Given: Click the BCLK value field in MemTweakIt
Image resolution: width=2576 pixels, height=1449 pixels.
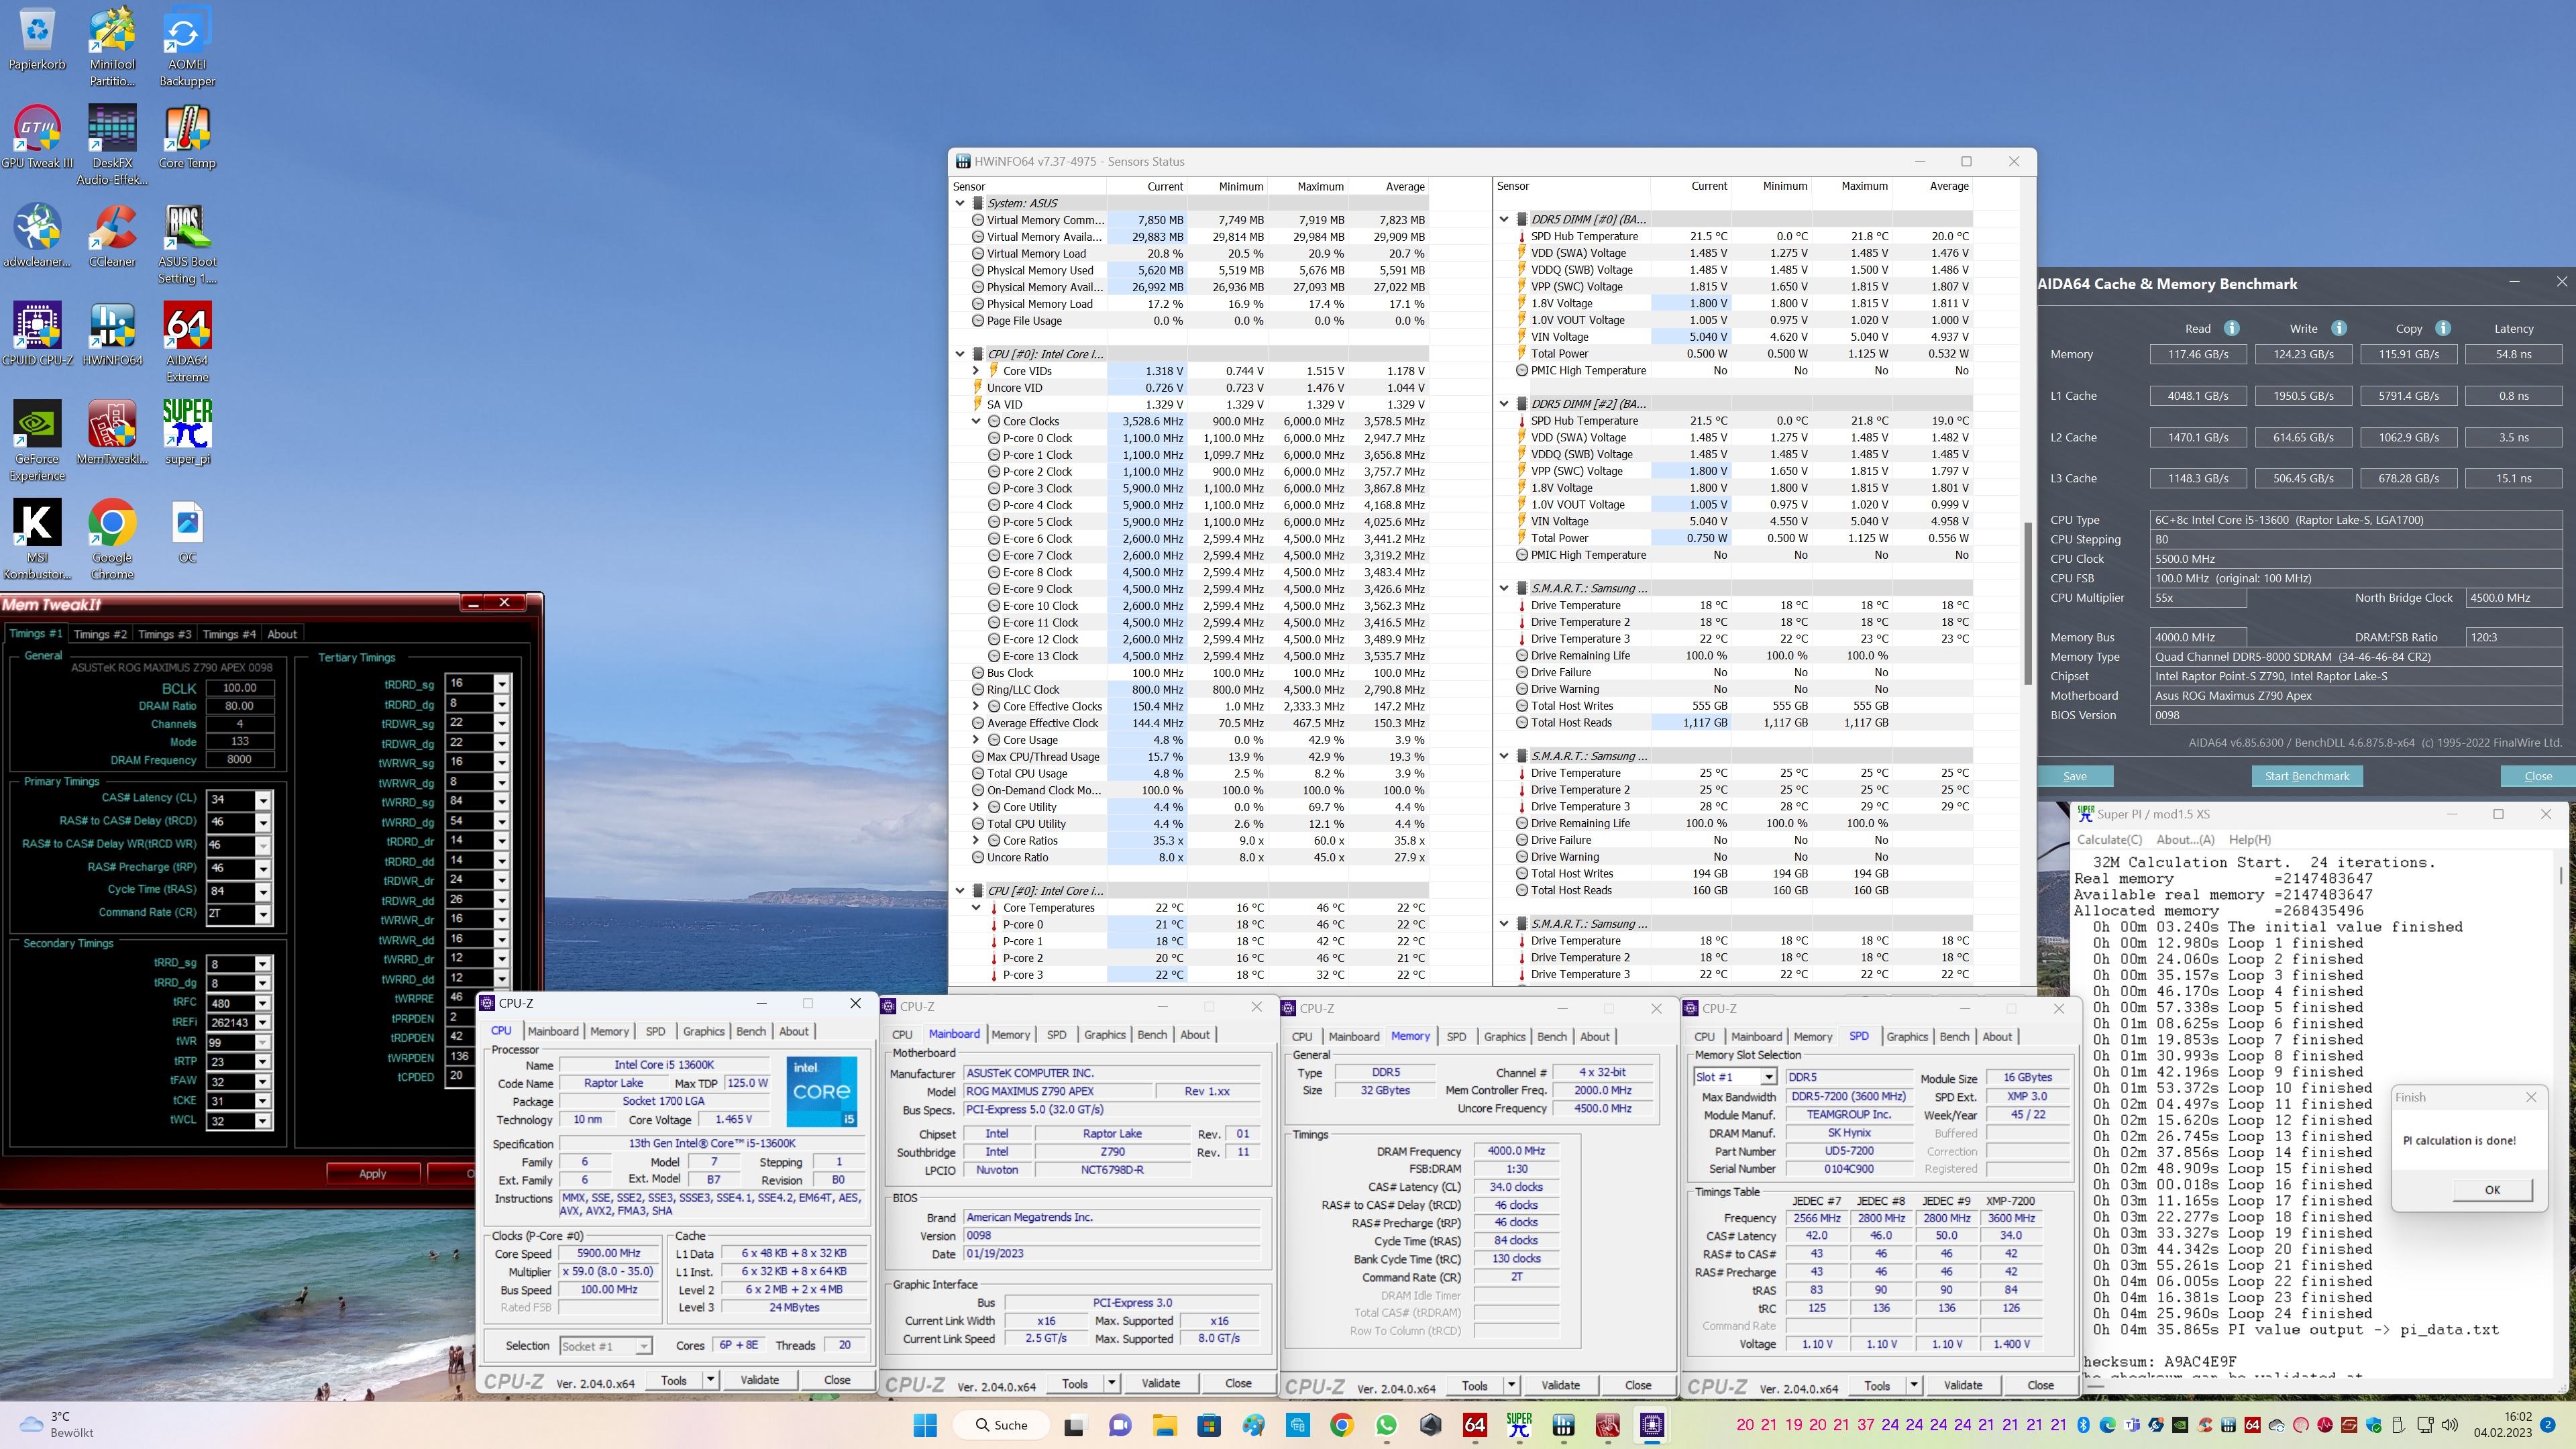Looking at the screenshot, I should (x=239, y=687).
